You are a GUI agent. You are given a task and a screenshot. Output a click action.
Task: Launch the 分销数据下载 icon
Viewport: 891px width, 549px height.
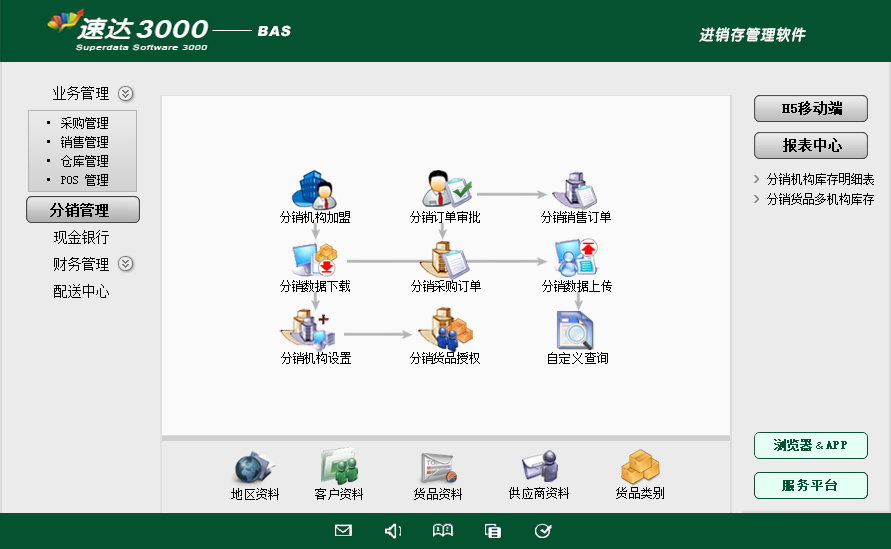[x=315, y=260]
